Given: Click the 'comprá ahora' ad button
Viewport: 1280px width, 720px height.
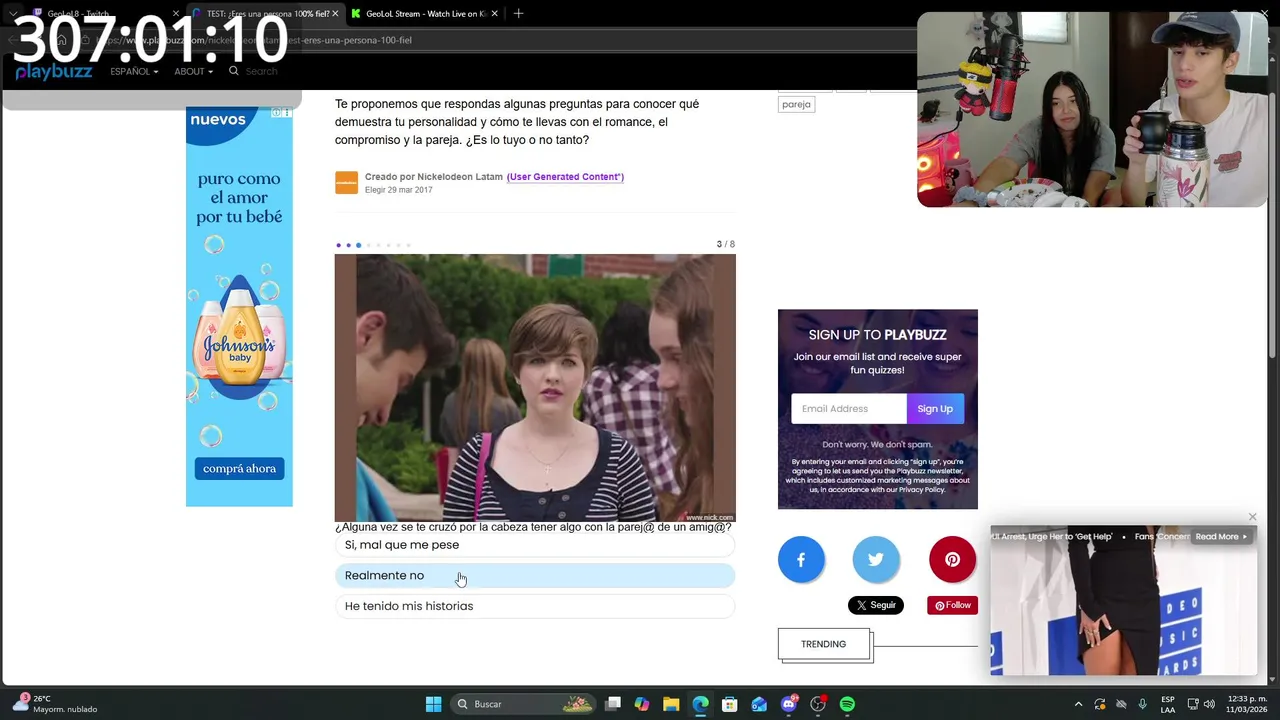Looking at the screenshot, I should [240, 469].
